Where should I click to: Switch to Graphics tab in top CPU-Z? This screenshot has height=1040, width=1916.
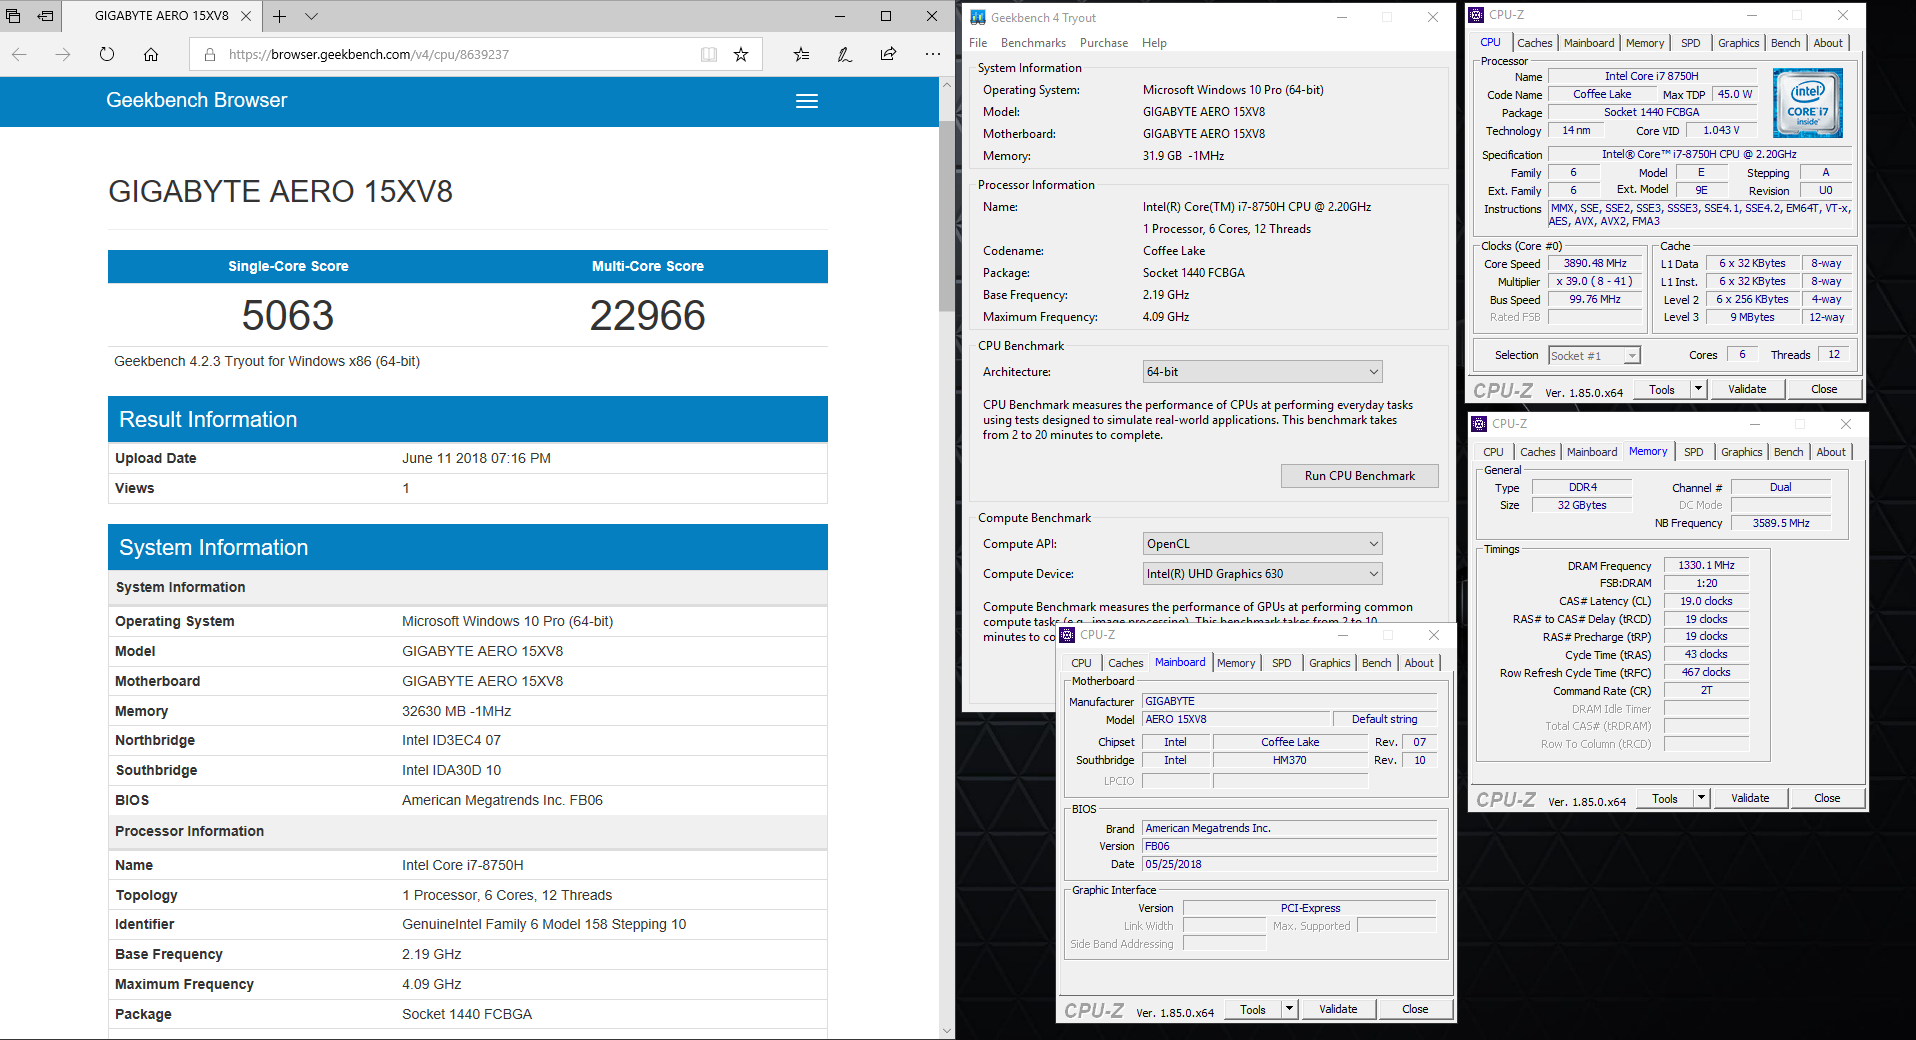click(1738, 43)
